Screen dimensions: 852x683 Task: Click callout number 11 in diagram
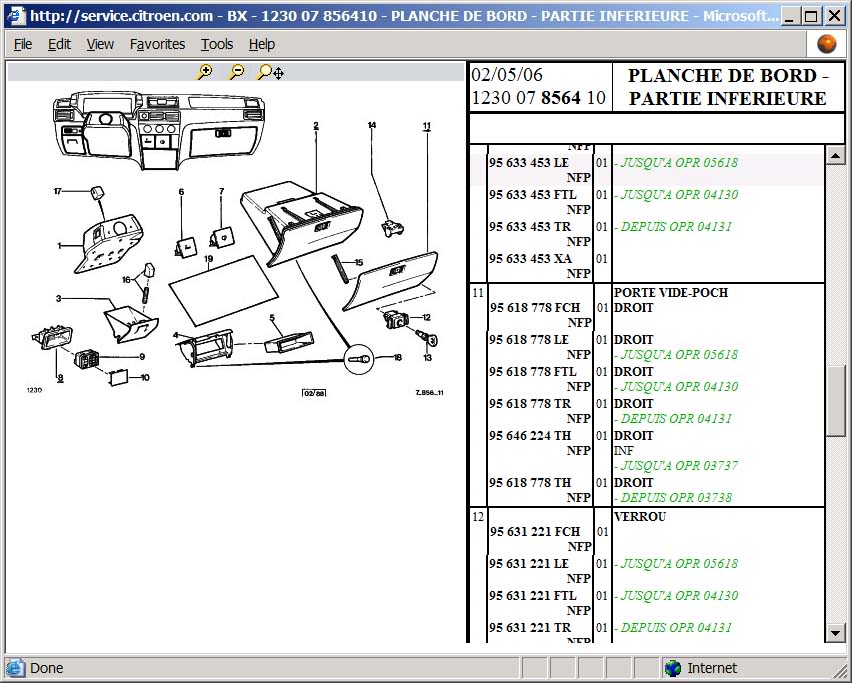pos(427,126)
